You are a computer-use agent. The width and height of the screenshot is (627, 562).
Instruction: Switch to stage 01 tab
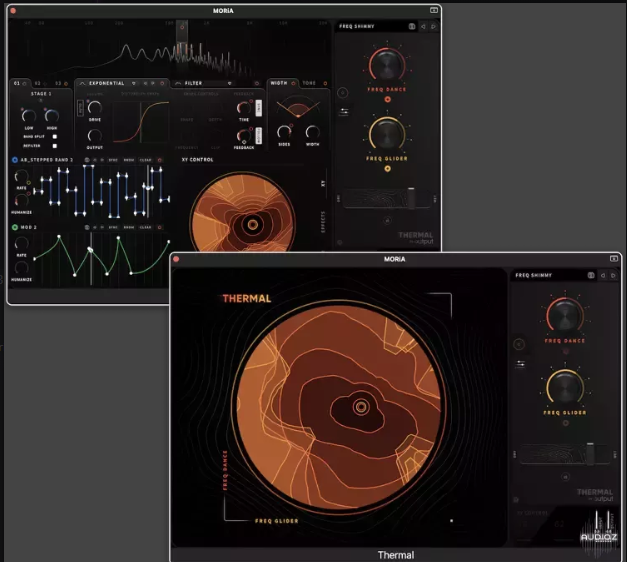(20, 83)
